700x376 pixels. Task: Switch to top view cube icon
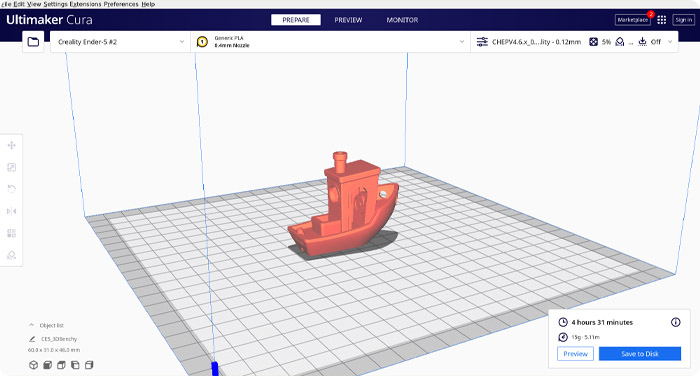[61, 365]
